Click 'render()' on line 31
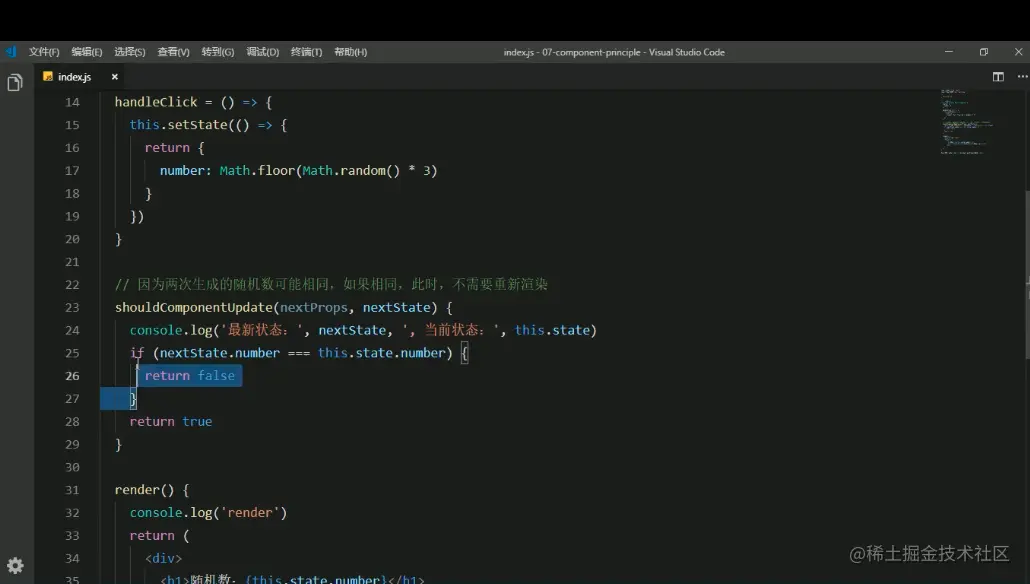This screenshot has width=1030, height=584. coord(145,490)
